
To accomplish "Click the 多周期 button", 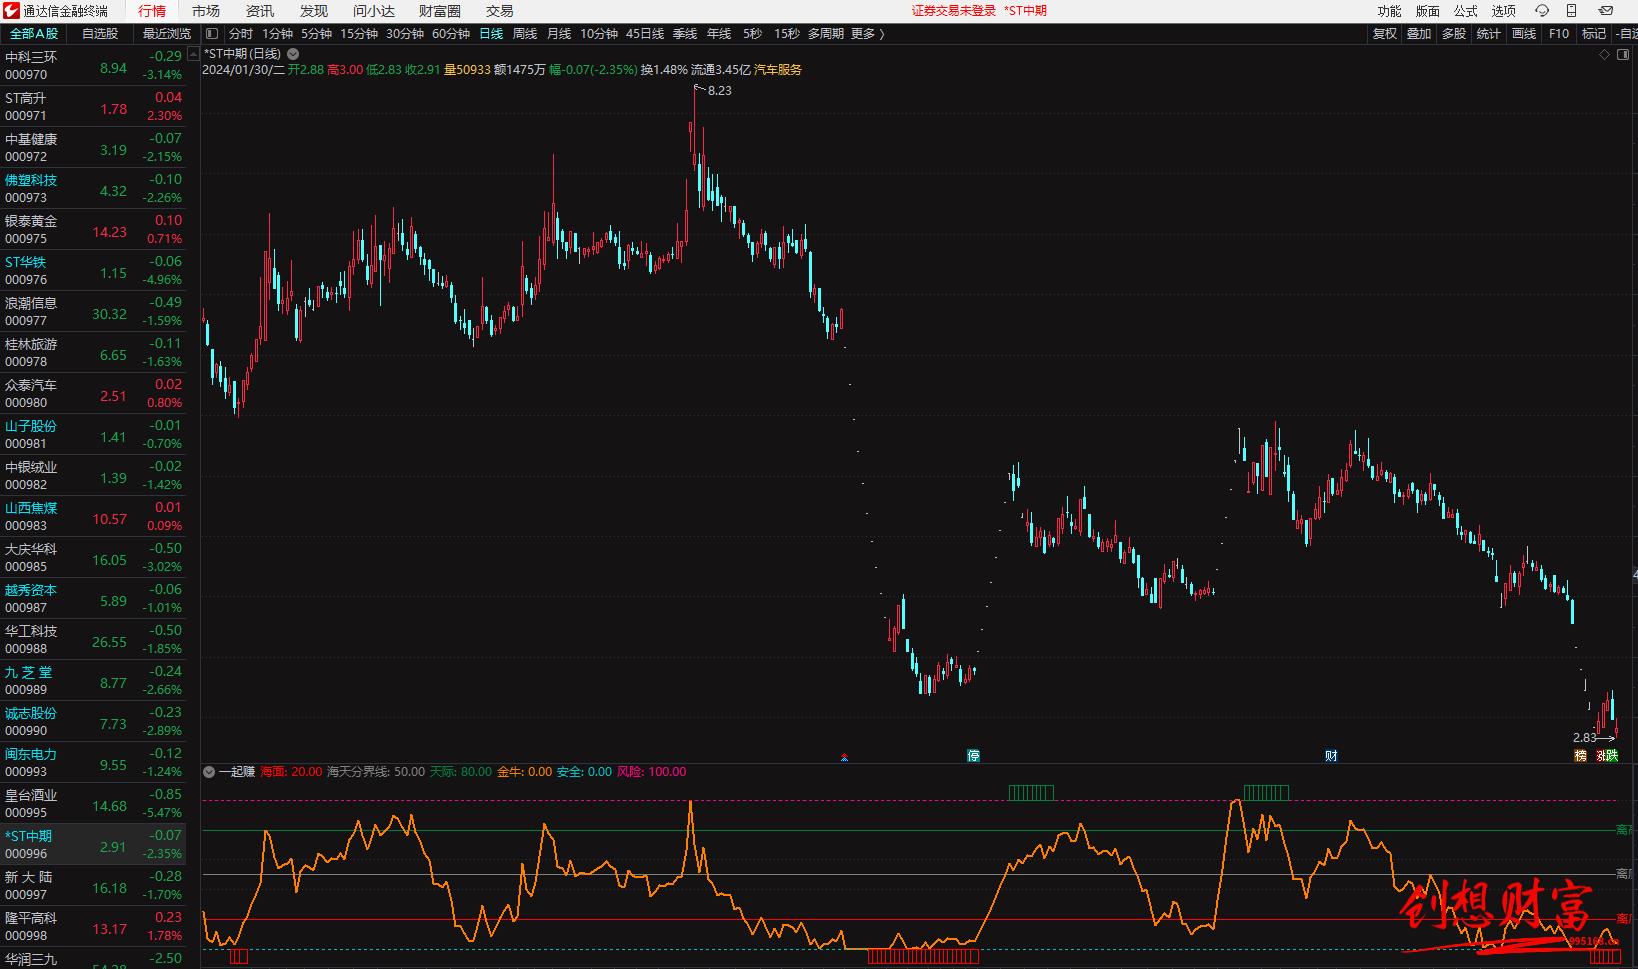I will [826, 34].
